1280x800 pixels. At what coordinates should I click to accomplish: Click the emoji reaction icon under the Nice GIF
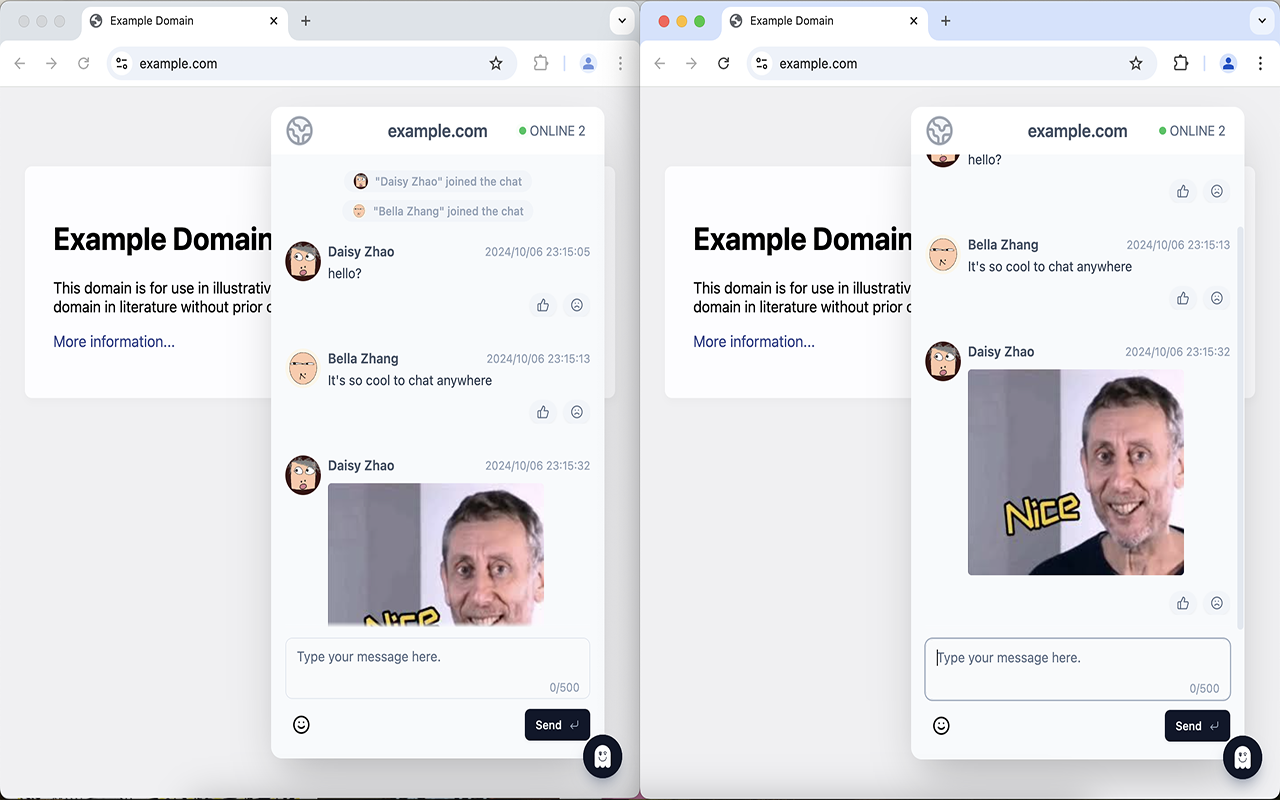point(1217,603)
